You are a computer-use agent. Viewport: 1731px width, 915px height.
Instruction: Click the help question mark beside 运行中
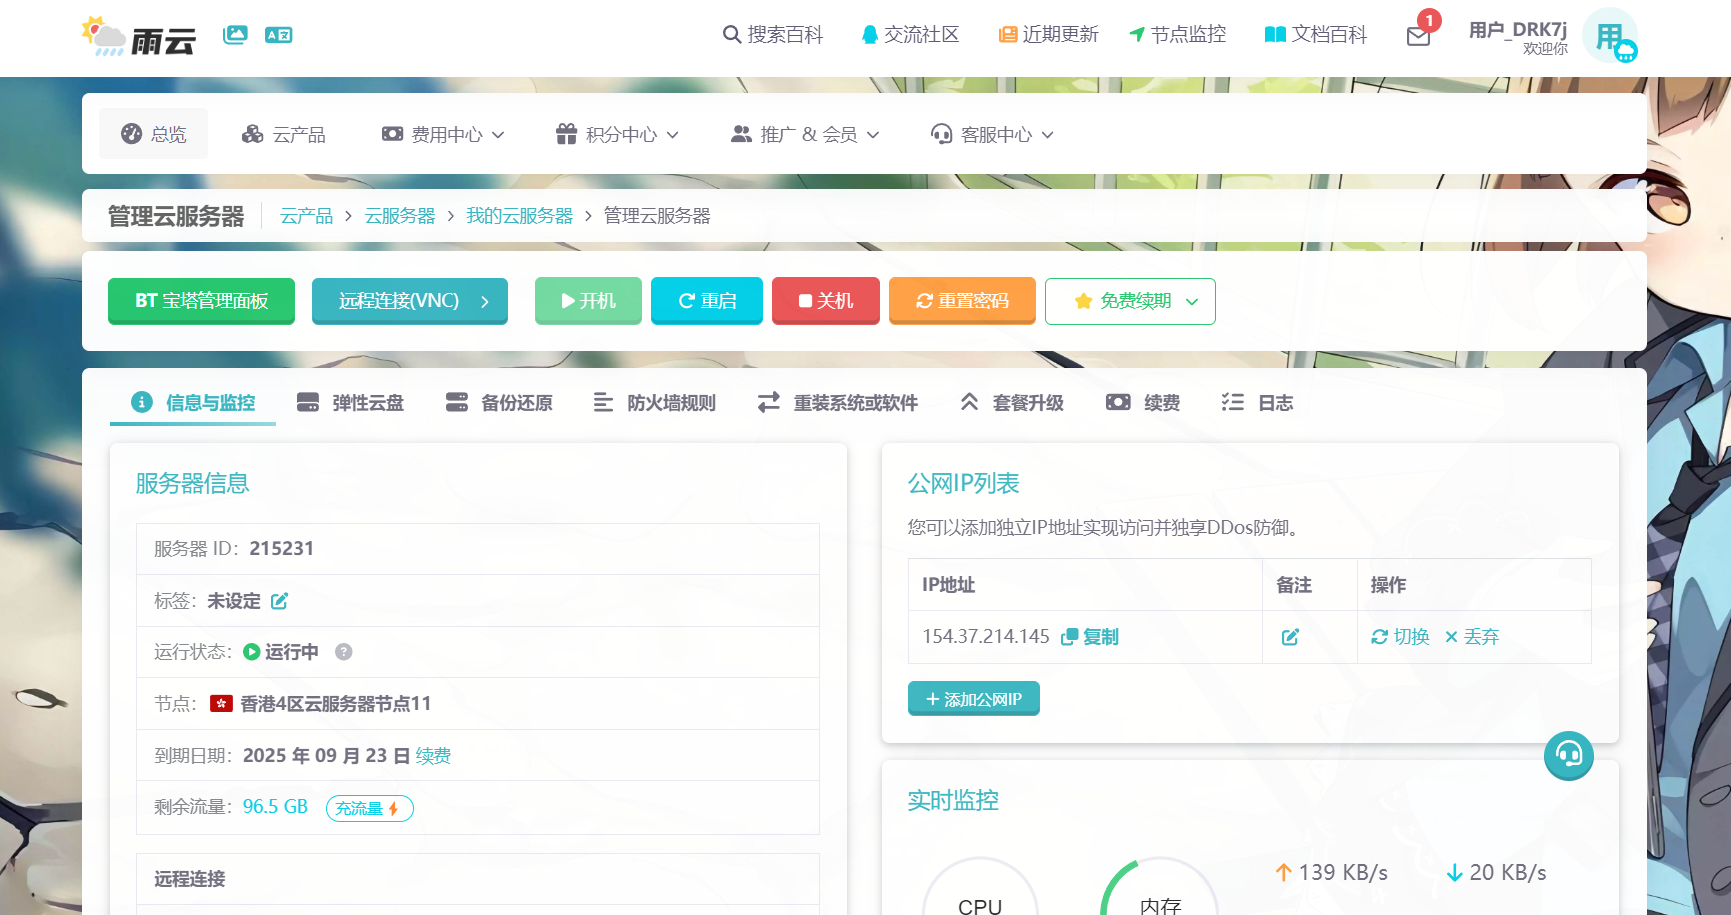point(344,652)
